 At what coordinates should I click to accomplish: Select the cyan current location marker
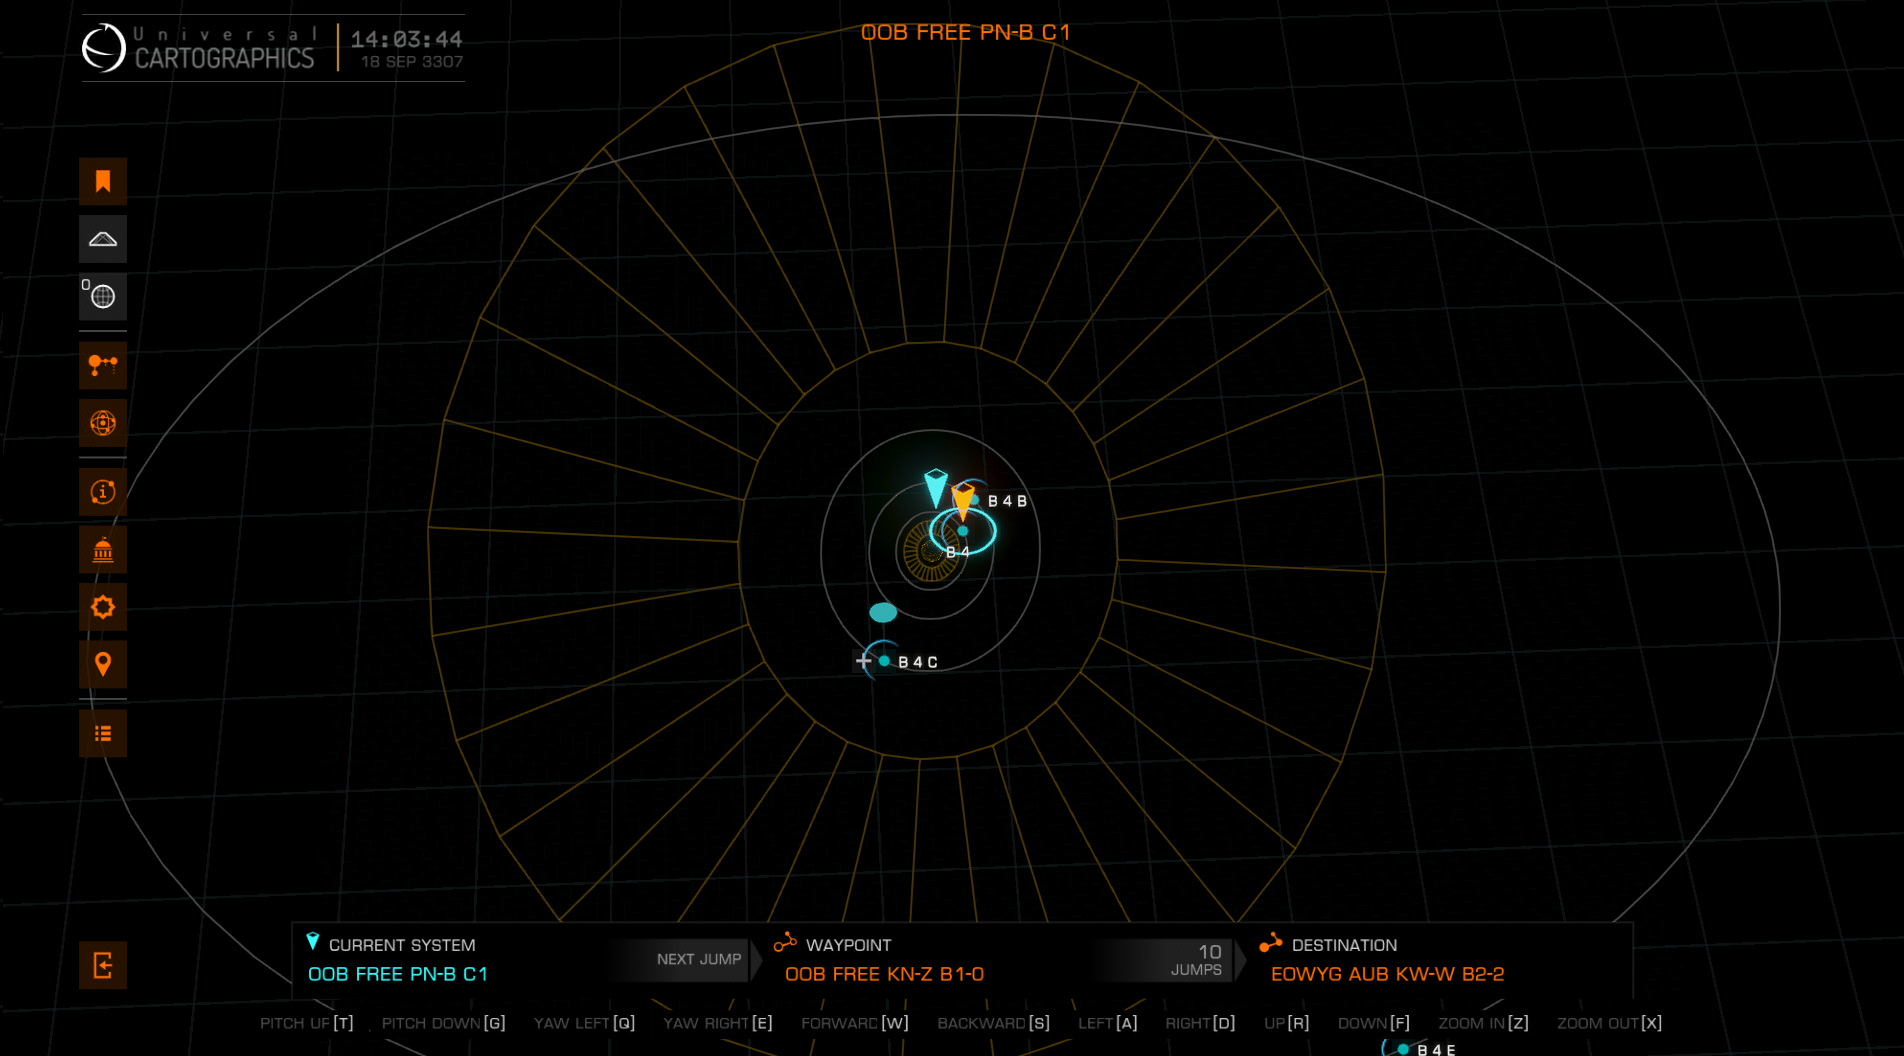[x=935, y=487]
